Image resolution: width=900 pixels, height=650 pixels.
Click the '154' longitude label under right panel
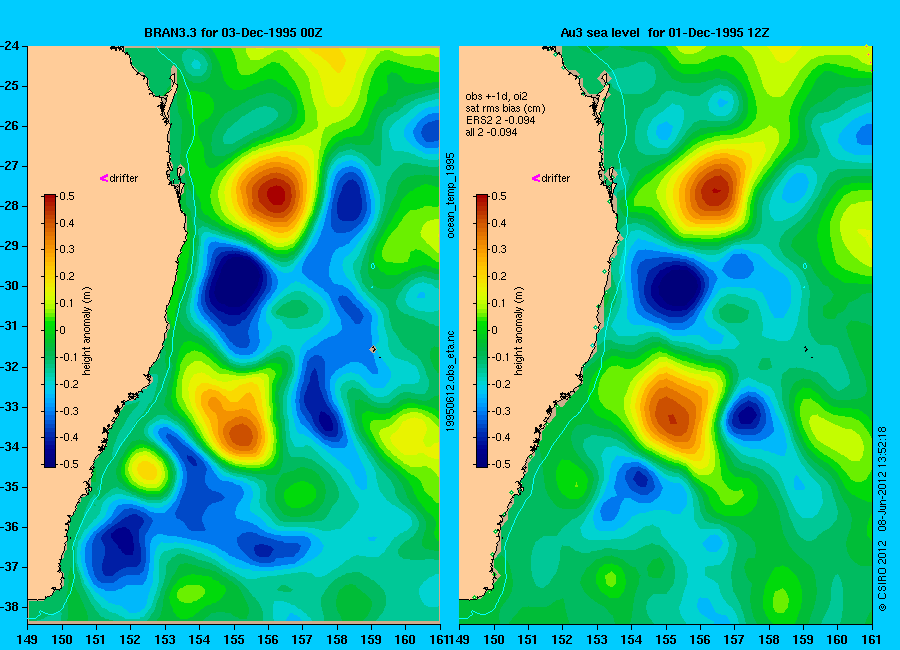point(631,639)
